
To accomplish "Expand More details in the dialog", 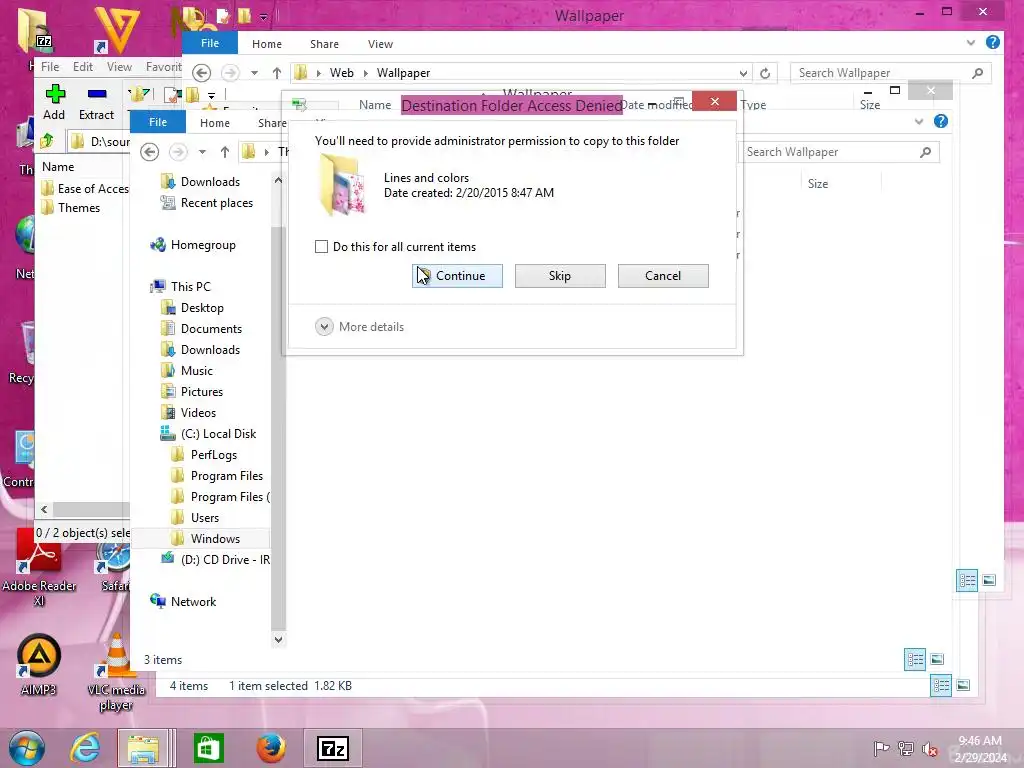I will [x=360, y=327].
